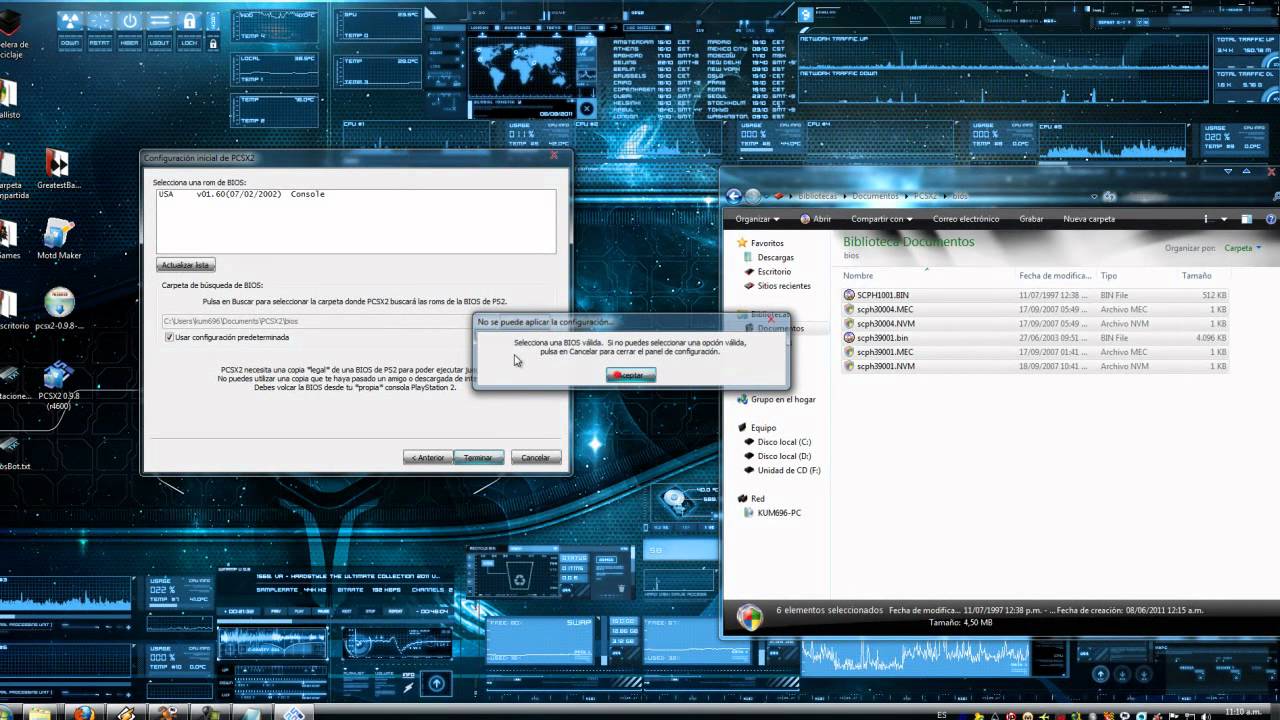1280x720 pixels.
Task: Click Firefox icon in taskbar
Action: pos(84,713)
